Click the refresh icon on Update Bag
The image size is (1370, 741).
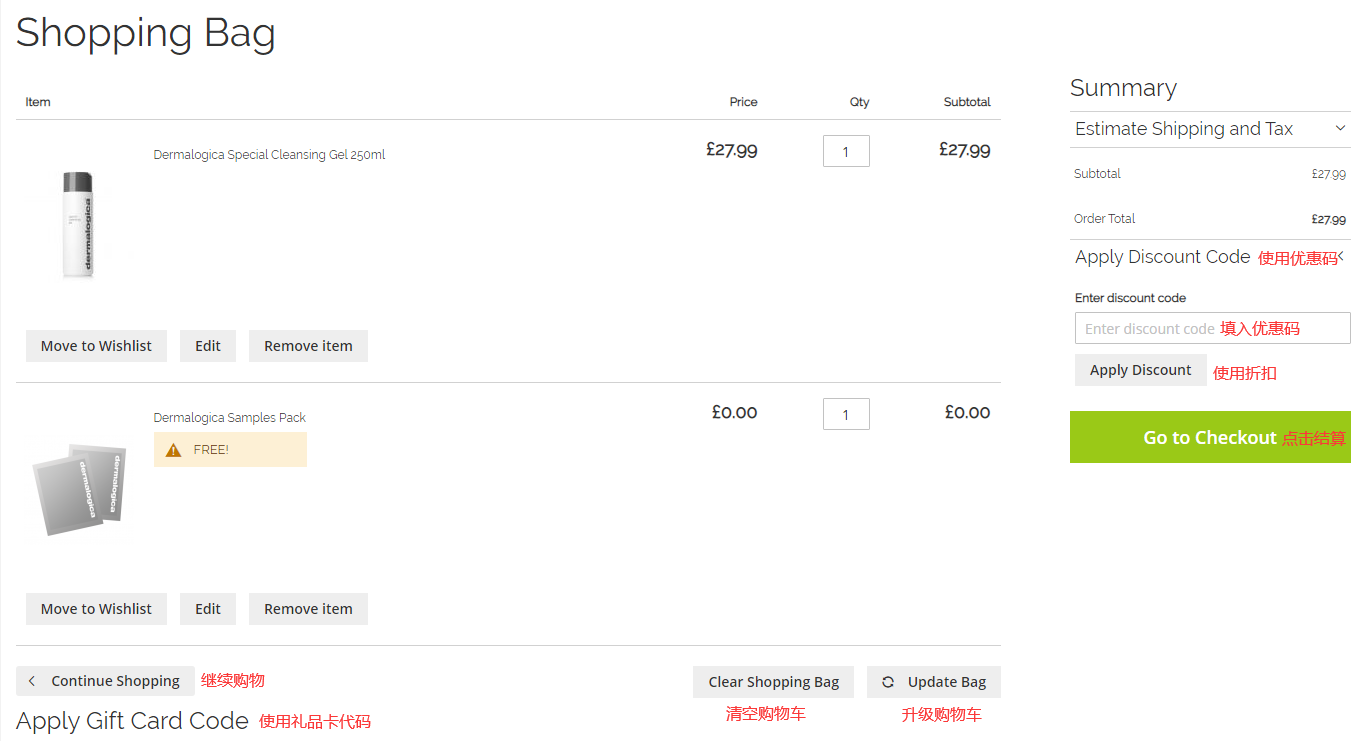click(888, 682)
